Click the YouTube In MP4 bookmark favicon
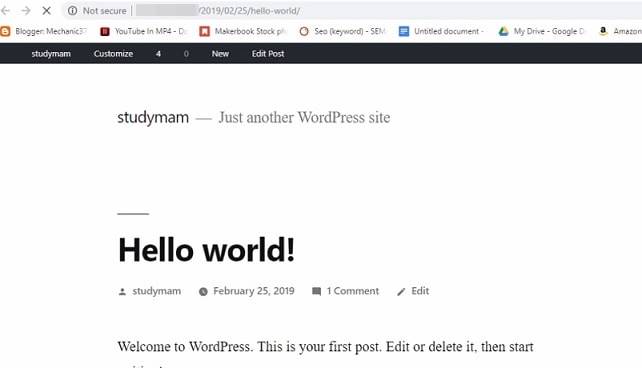642x368 pixels. pos(105,31)
